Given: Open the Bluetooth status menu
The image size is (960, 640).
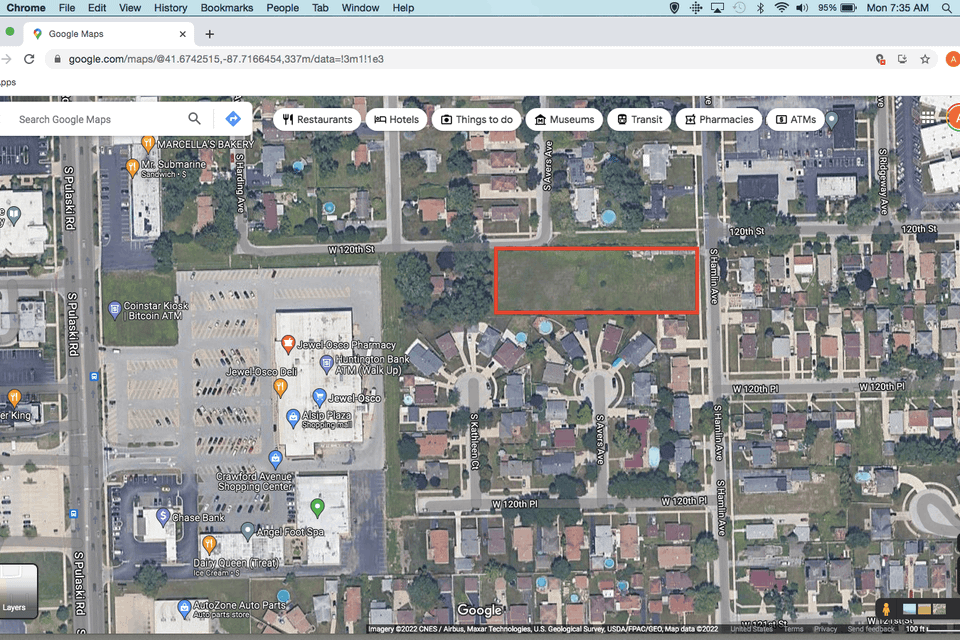Looking at the screenshot, I should tap(760, 8).
